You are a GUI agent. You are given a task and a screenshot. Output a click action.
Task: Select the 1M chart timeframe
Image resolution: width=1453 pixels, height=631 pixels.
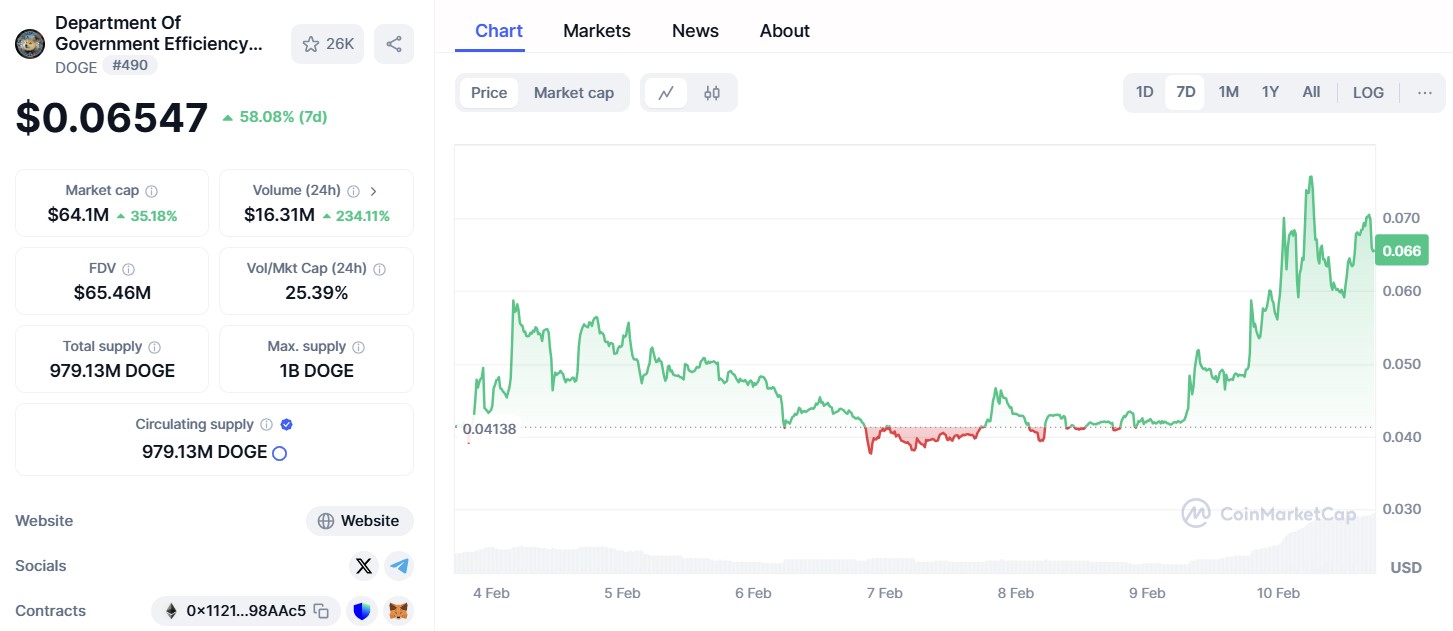pos(1228,91)
